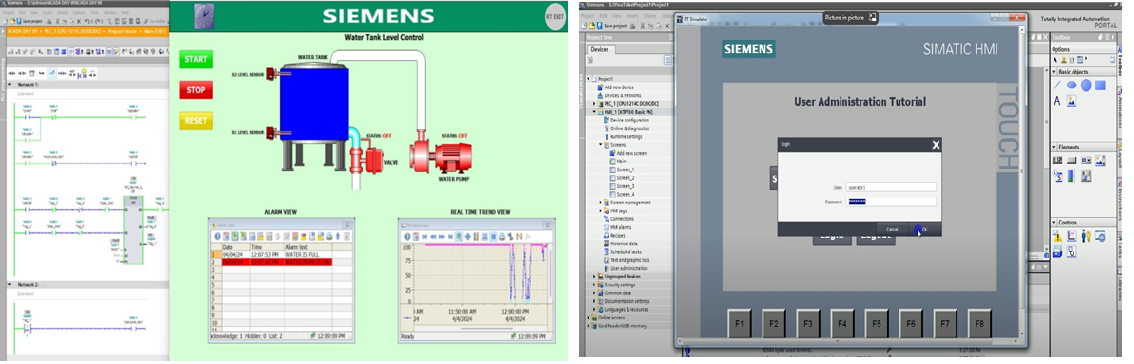The width and height of the screenshot is (1134, 364).
Task: Click the clock icon in the SCADA header
Action: [x=204, y=15]
